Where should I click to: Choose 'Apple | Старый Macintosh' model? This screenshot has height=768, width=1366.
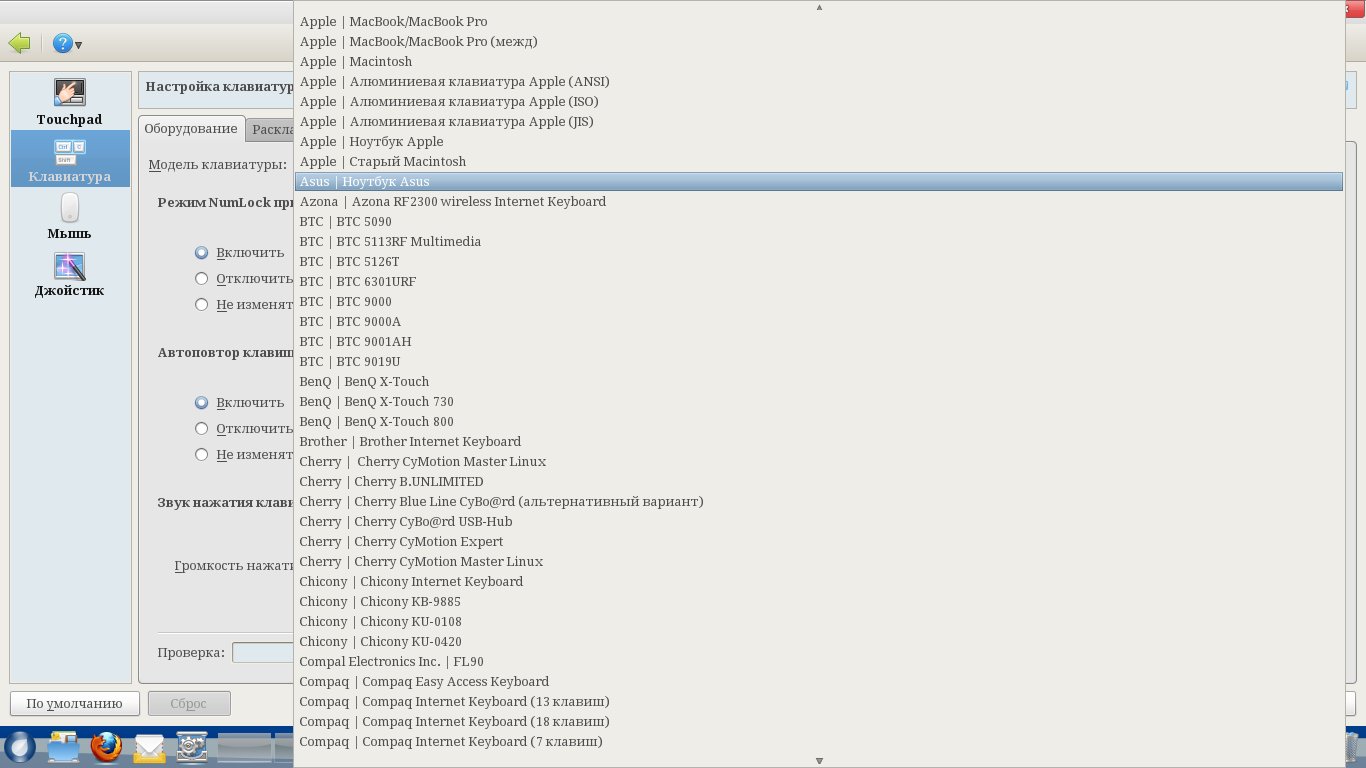pos(819,162)
